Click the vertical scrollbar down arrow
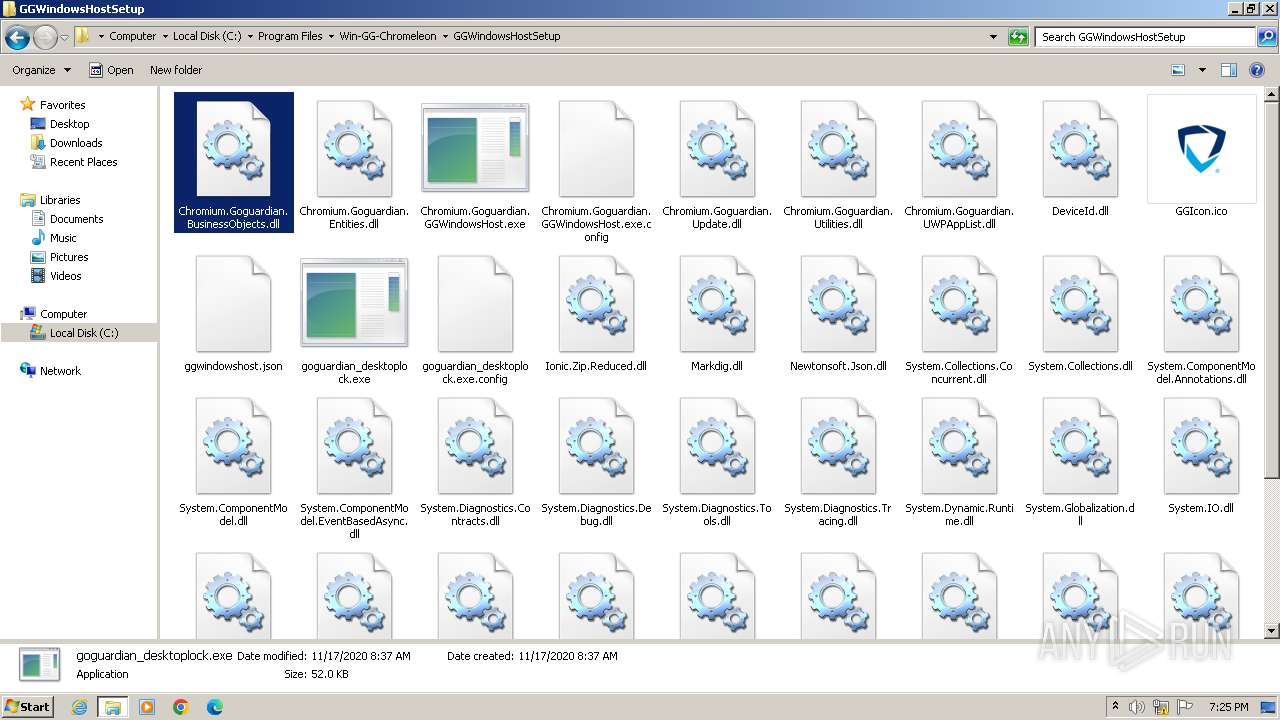Viewport: 1280px width, 720px height. tap(1271, 631)
